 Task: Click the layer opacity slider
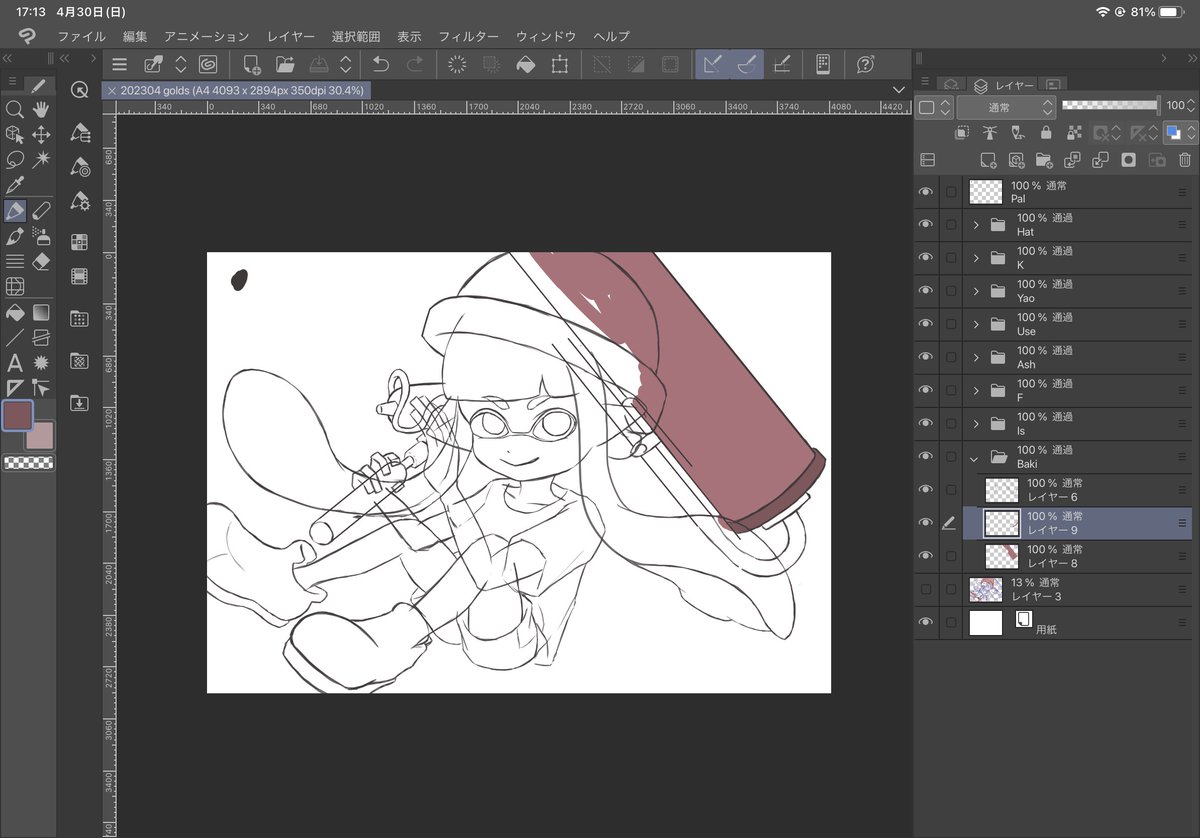point(1110,105)
